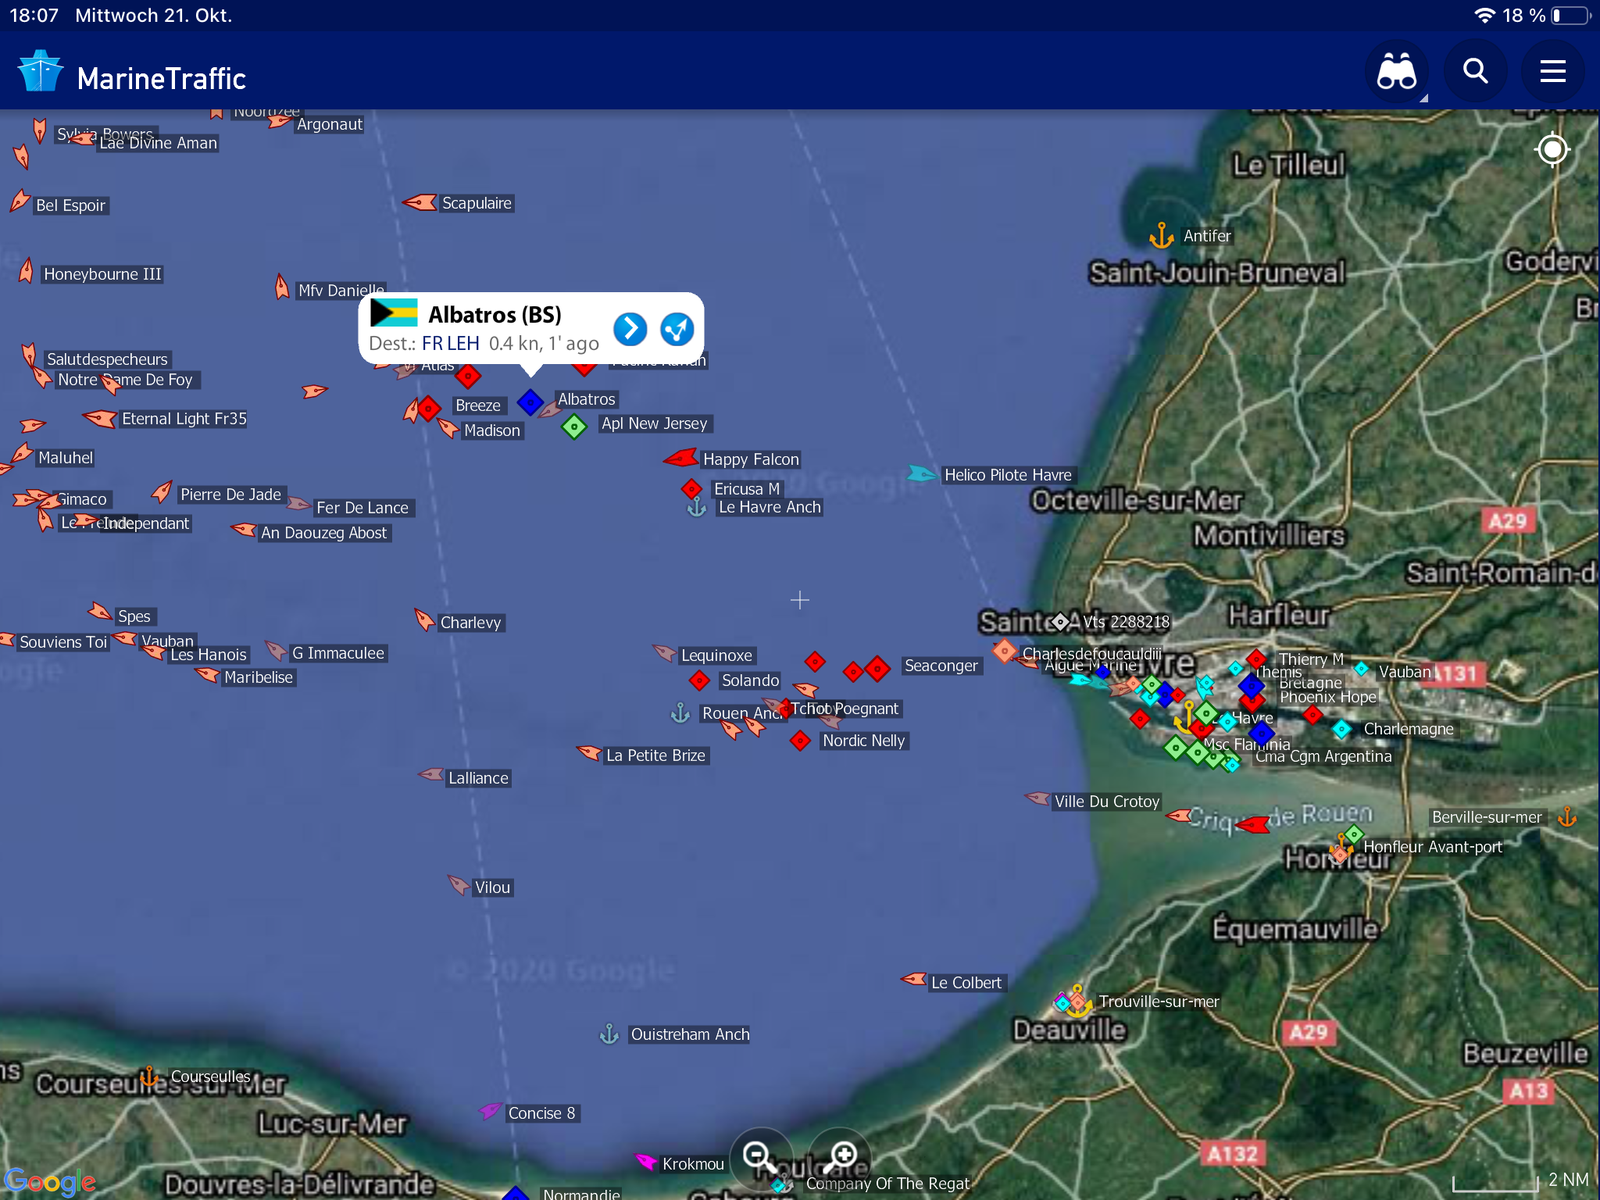Open Albatros vessel details arrow
This screenshot has width=1600, height=1200.
630,329
